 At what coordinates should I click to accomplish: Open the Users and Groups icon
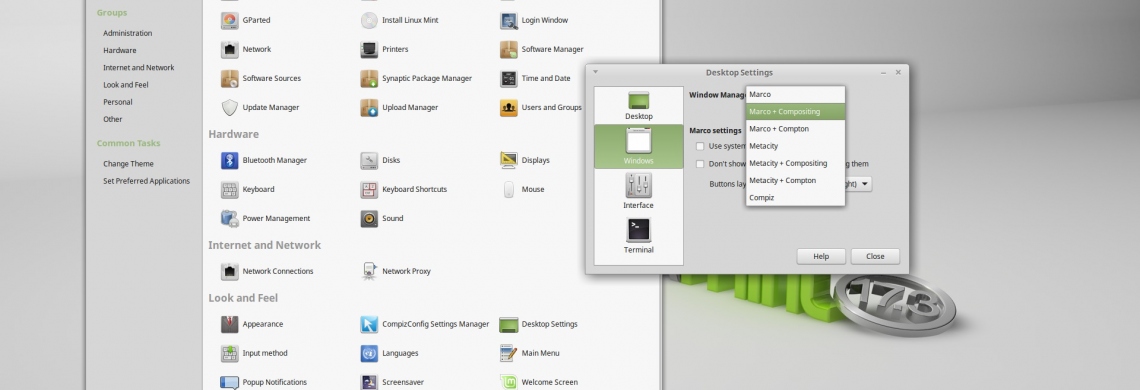509,108
